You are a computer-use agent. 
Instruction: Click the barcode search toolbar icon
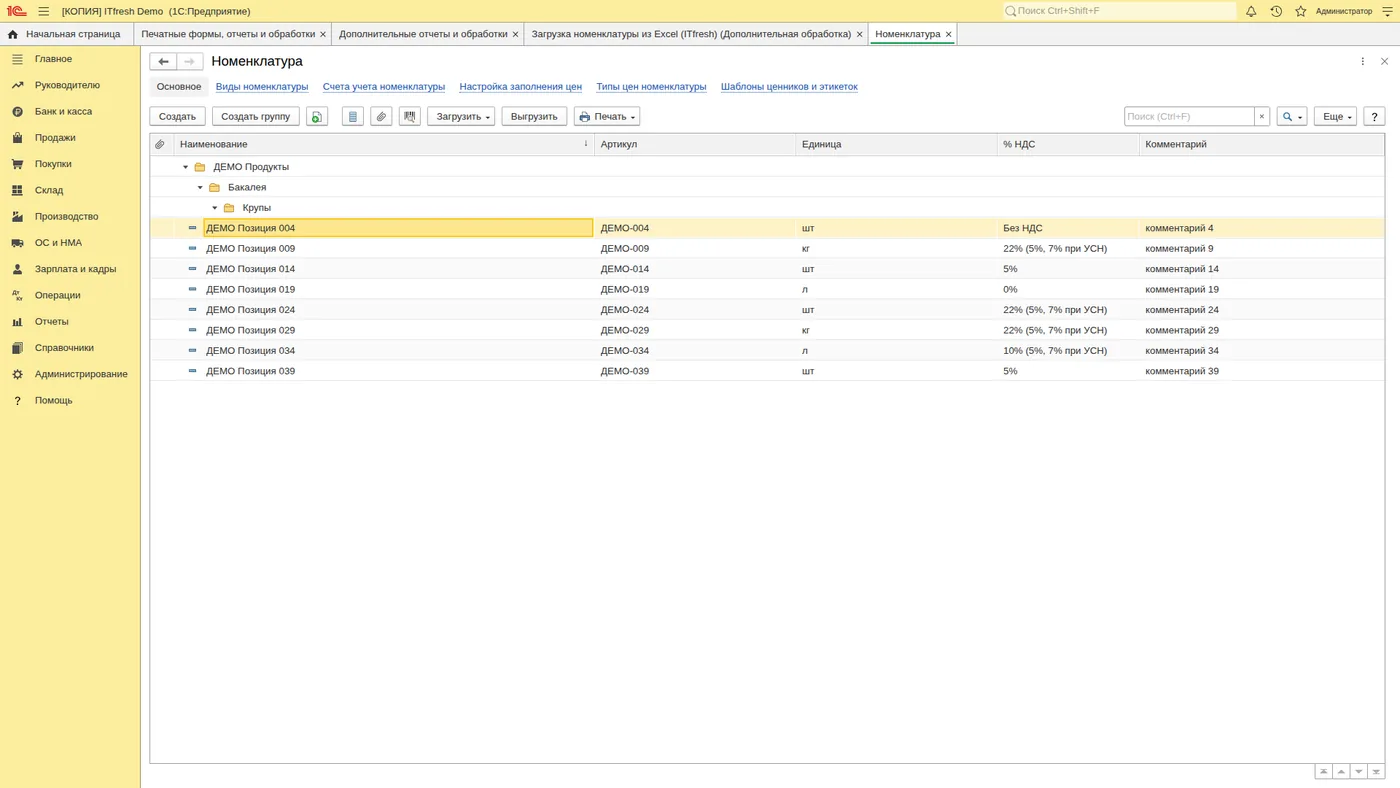410,117
